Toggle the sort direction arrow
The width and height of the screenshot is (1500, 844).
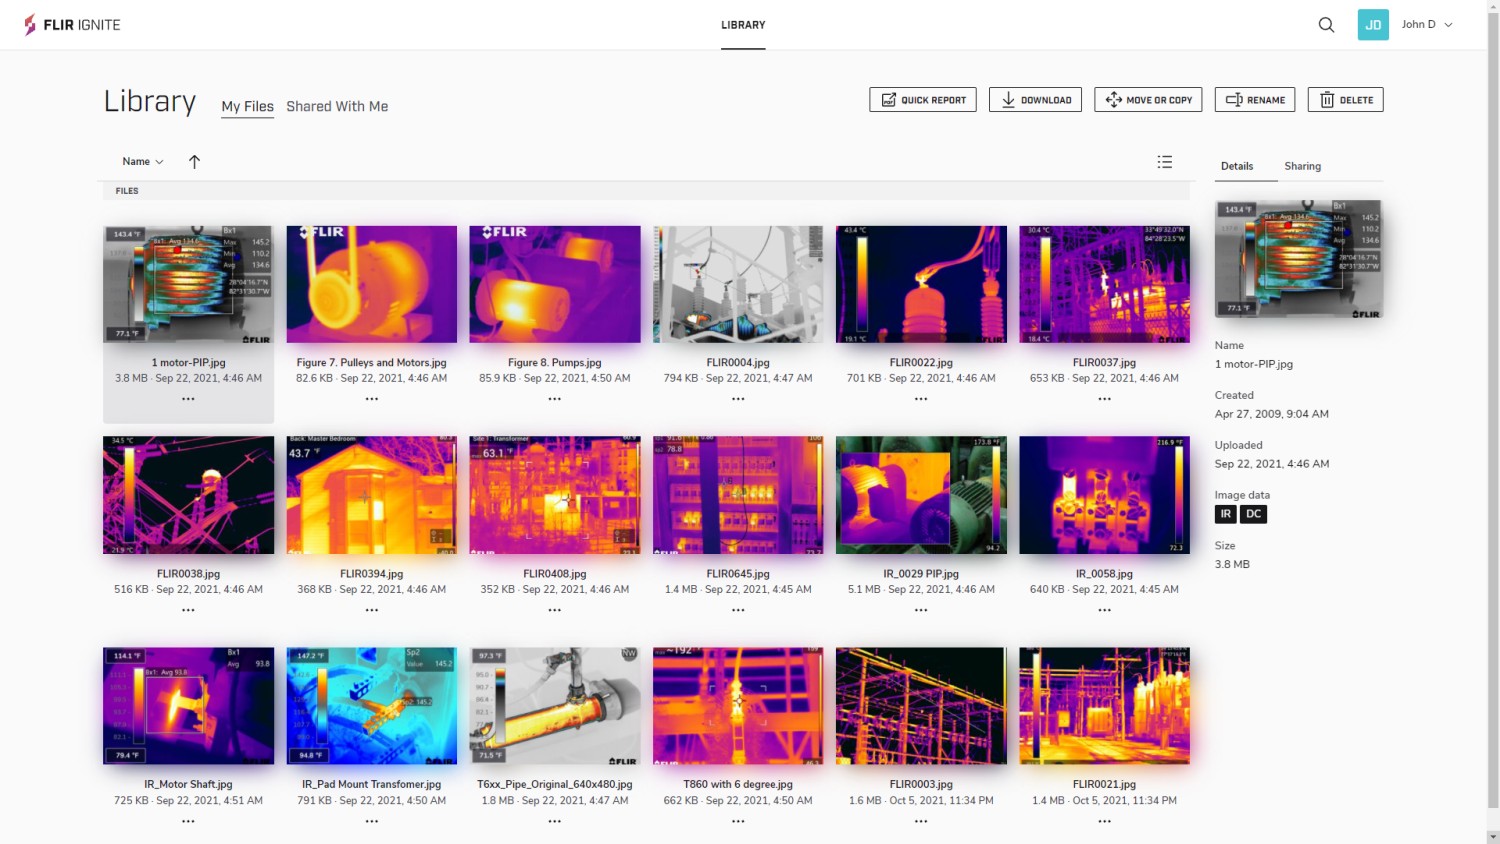coord(194,162)
